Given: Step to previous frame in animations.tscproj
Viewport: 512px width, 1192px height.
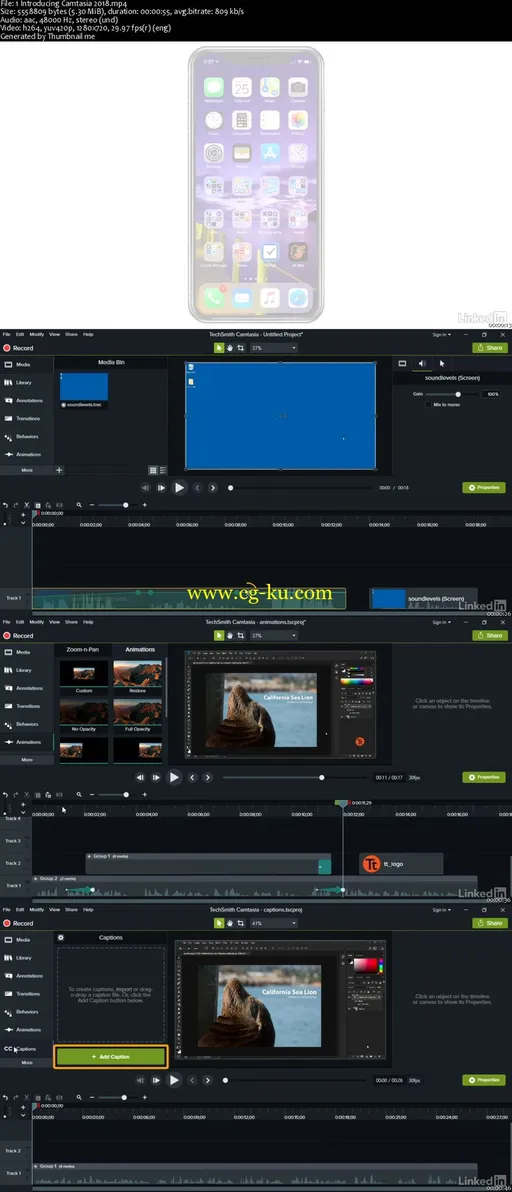Looking at the screenshot, I should [x=140, y=778].
